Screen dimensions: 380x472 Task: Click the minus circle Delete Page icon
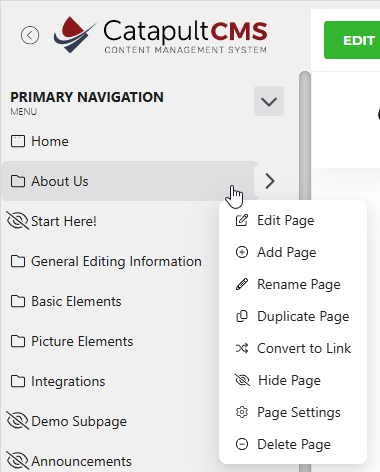click(242, 444)
